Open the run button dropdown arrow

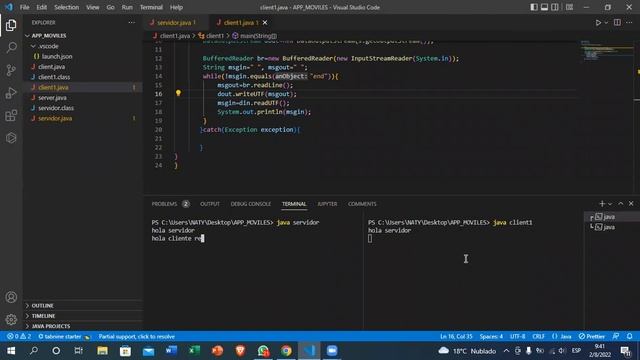606,23
